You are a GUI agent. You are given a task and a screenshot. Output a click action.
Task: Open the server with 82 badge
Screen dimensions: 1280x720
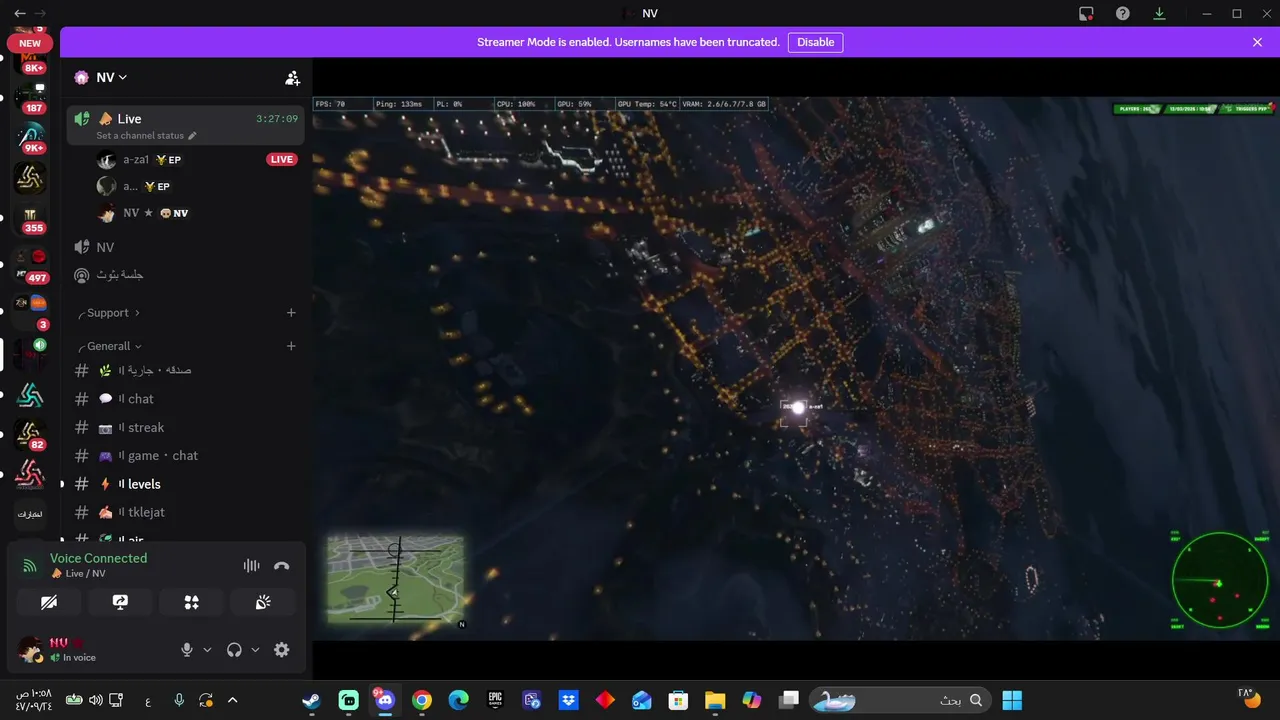(30, 435)
